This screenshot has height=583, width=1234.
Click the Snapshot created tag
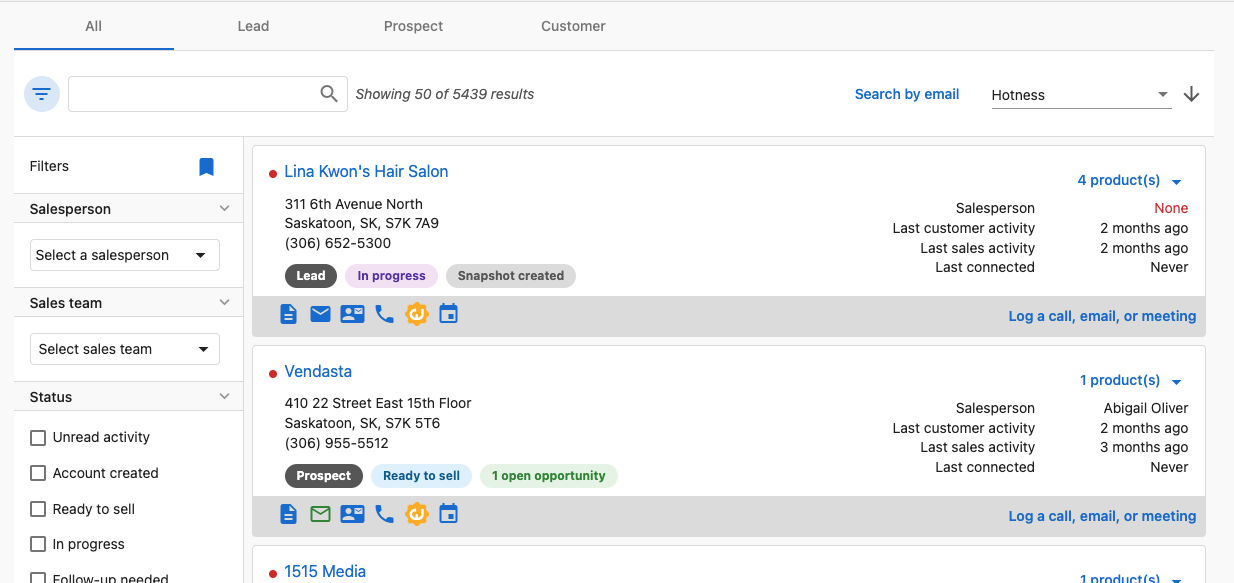coord(511,276)
